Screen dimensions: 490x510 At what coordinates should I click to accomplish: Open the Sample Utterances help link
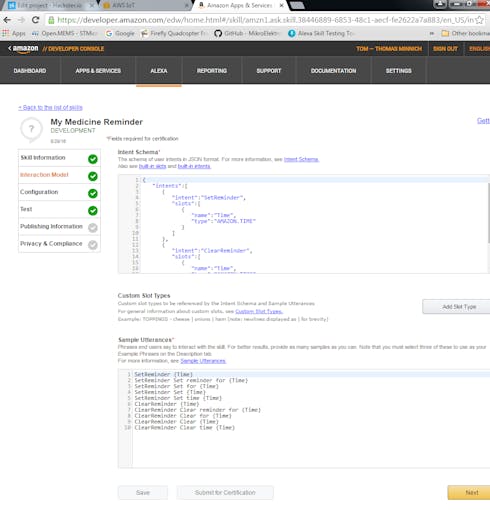(203, 361)
